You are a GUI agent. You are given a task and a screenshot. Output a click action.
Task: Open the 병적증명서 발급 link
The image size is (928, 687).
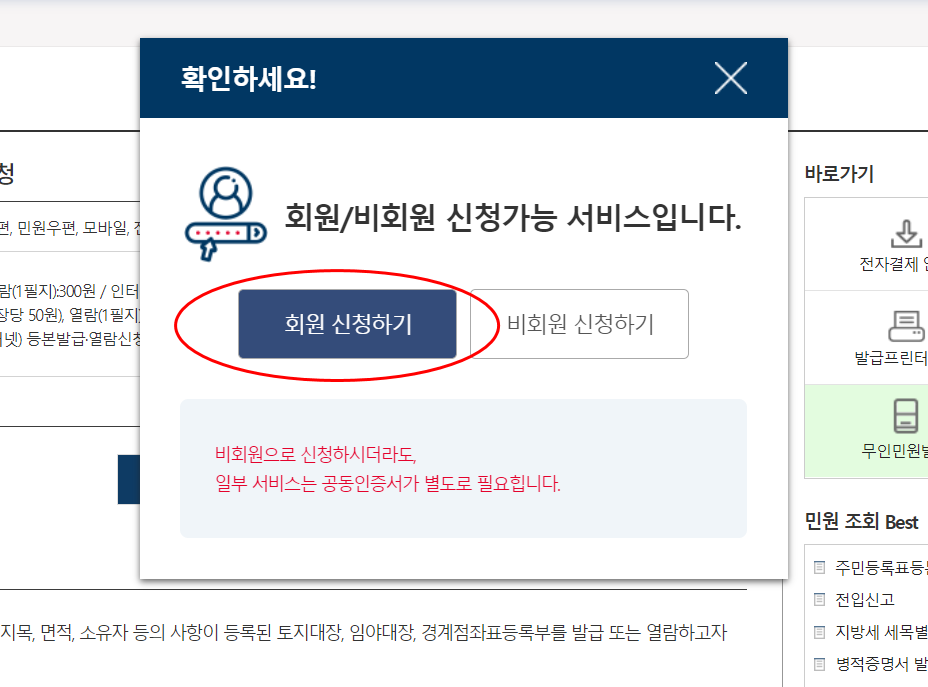881,664
